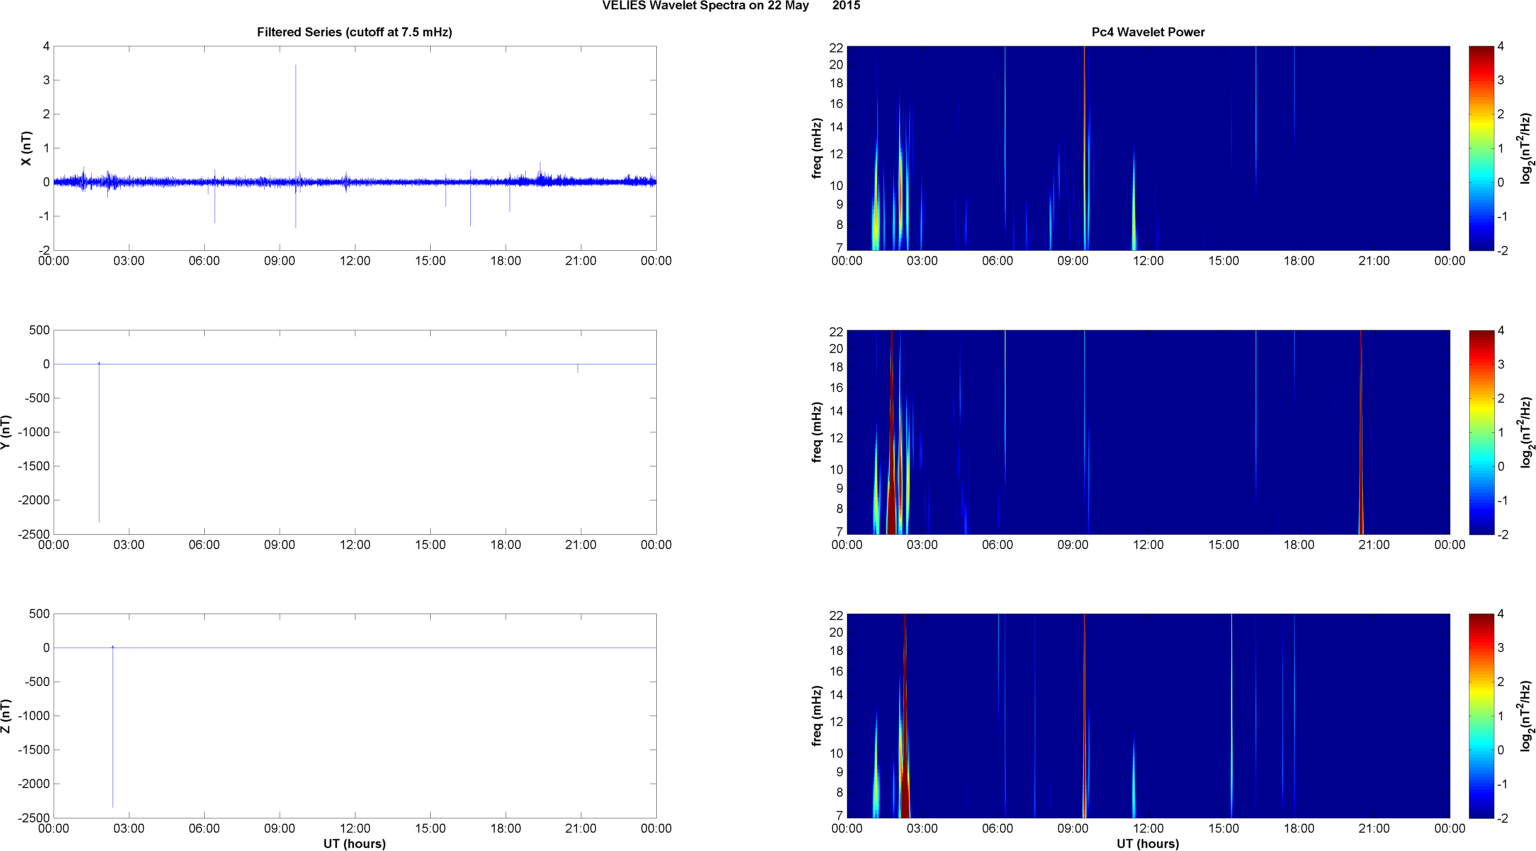Click 'freq (mHz)' label of top spectrogram
Image resolution: width=1536 pixels, height=851 pixels.
point(818,148)
